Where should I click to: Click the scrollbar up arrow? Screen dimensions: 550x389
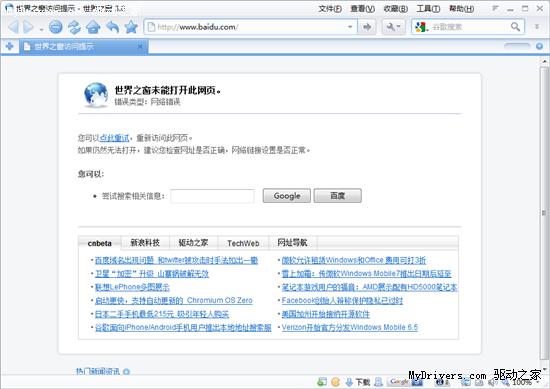(544, 61)
